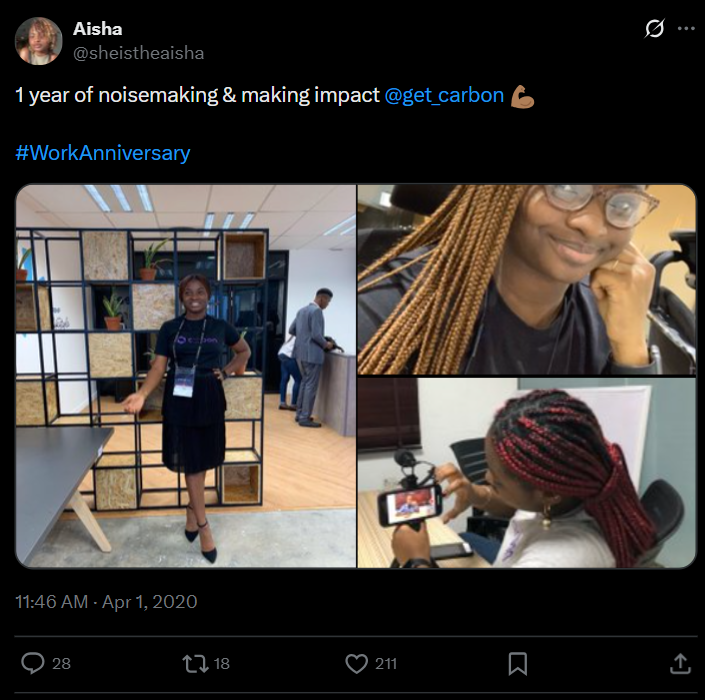Click the Grok slashed-circle icon

(x=654, y=29)
